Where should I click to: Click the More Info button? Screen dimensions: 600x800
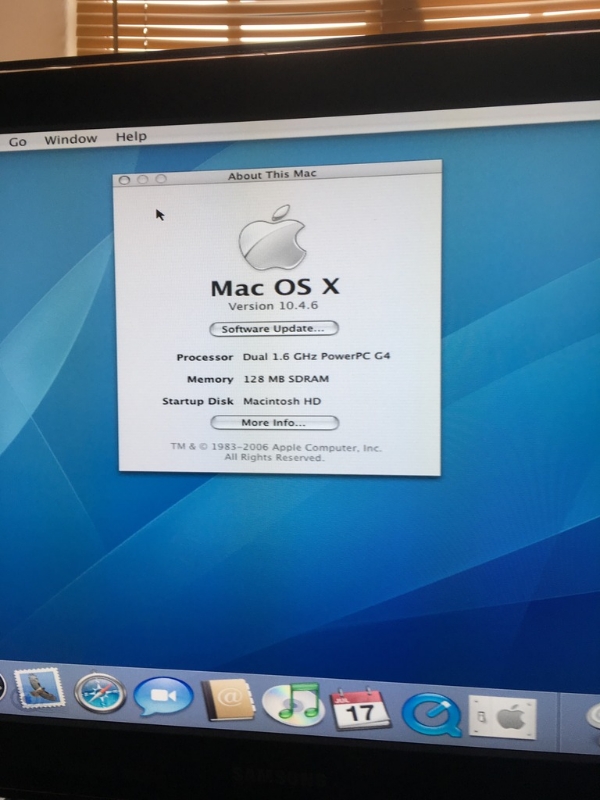[x=274, y=422]
